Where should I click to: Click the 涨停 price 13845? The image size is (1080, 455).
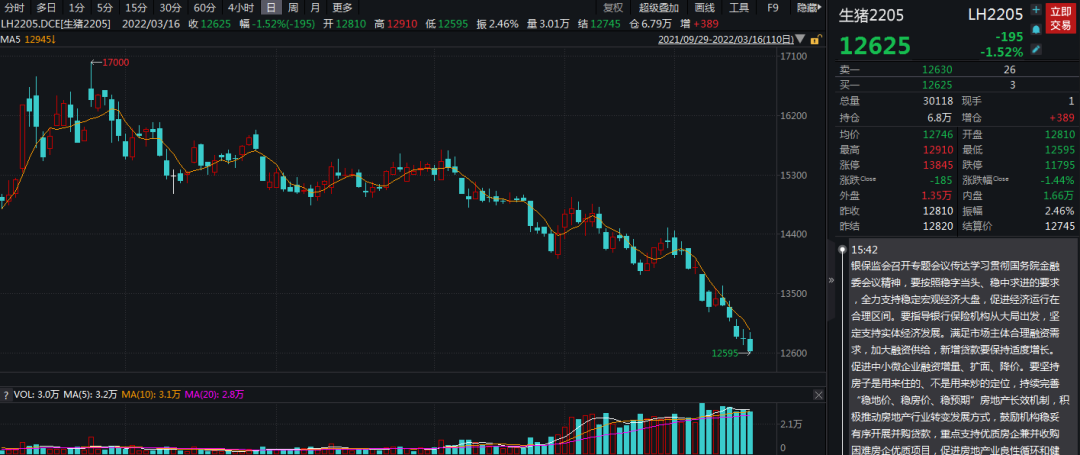point(937,165)
